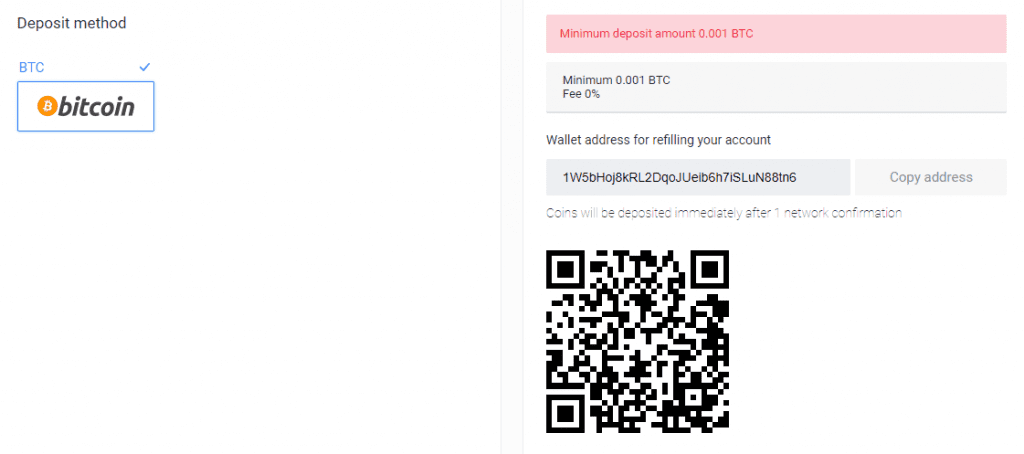Click the vertical divider left of the deposit details
The image size is (1024, 454).
click(500, 227)
